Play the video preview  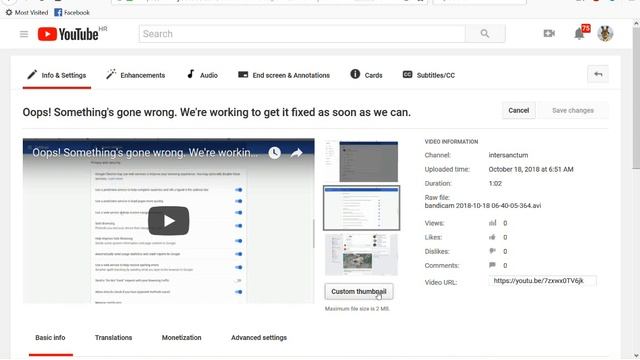[x=169, y=221]
